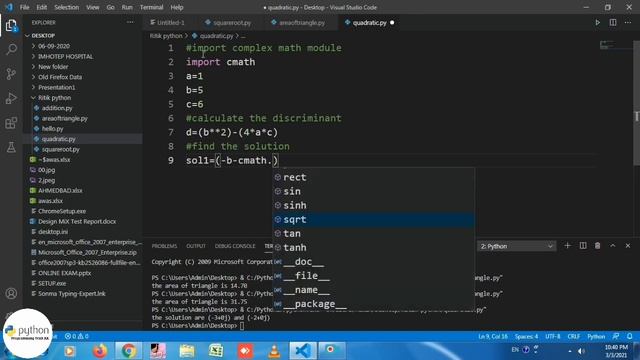640x360 pixels.
Task: Choose rect in autocomplete suggestions
Action: tap(373, 177)
